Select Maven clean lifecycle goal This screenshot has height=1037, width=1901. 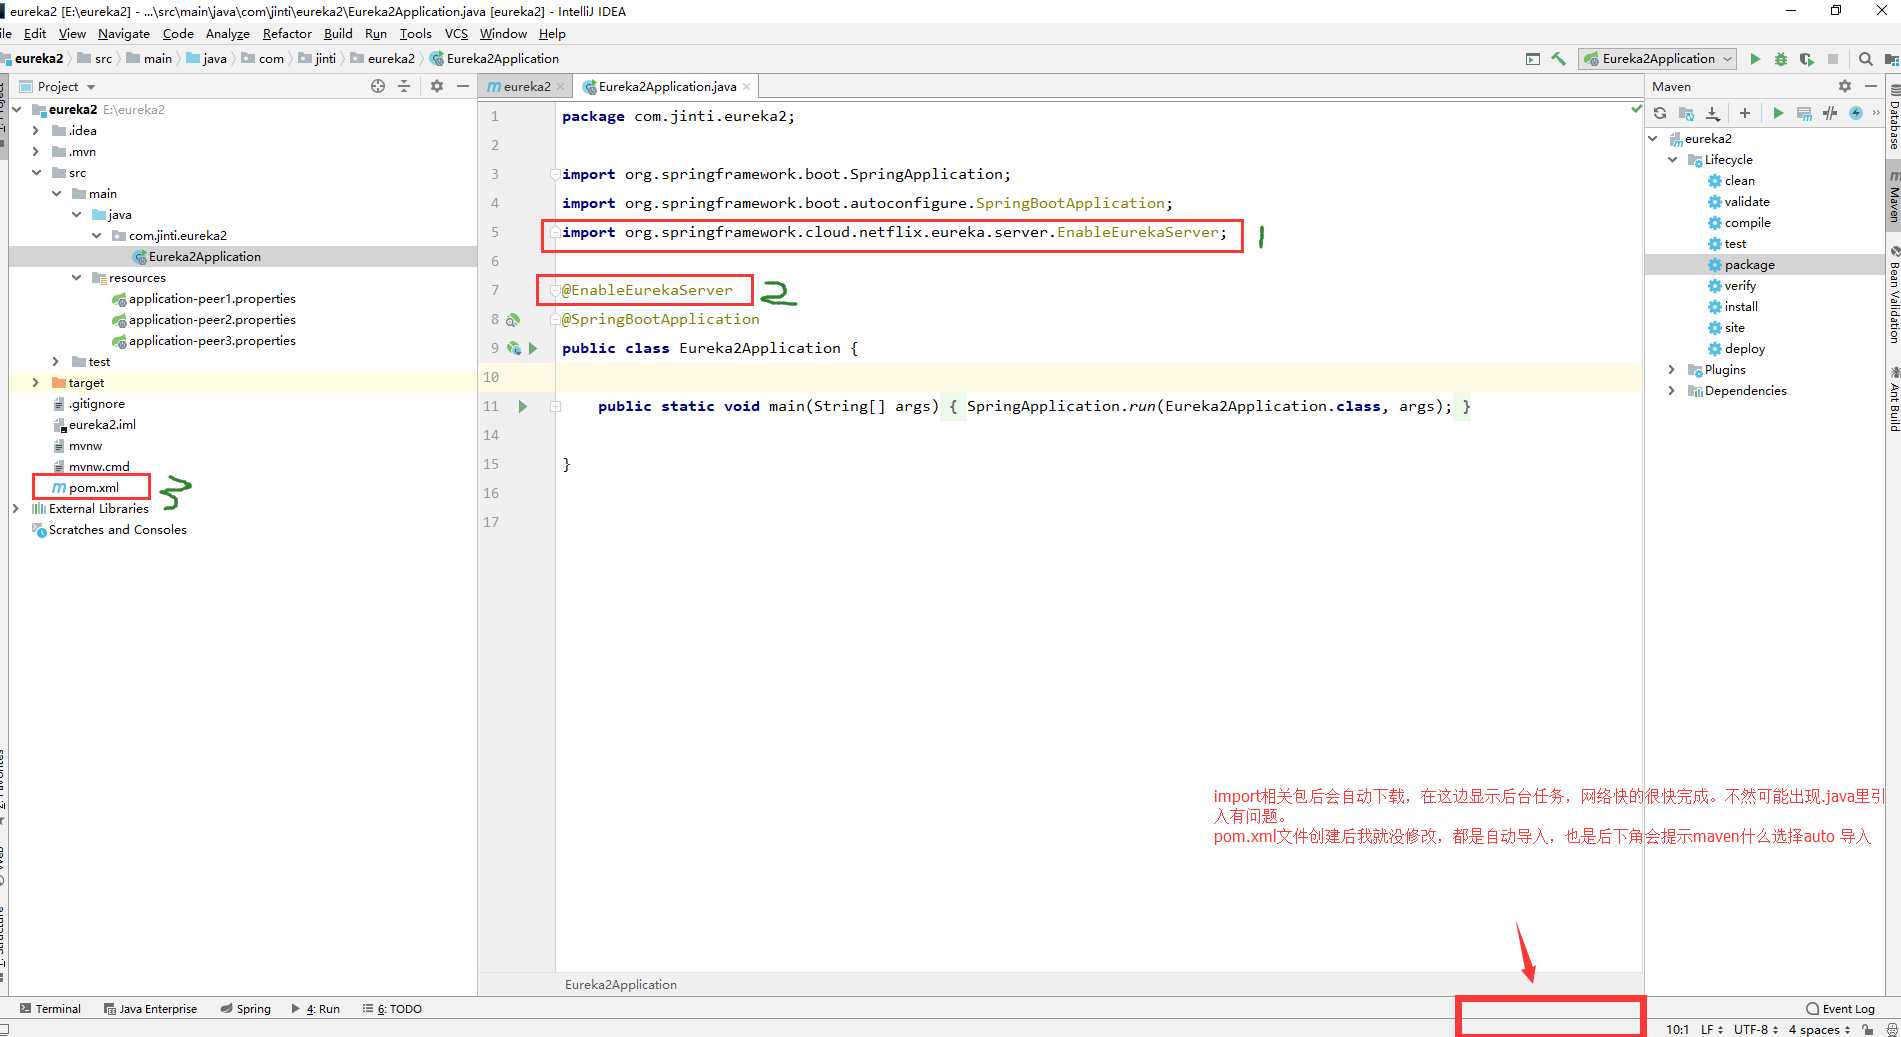(x=1739, y=180)
